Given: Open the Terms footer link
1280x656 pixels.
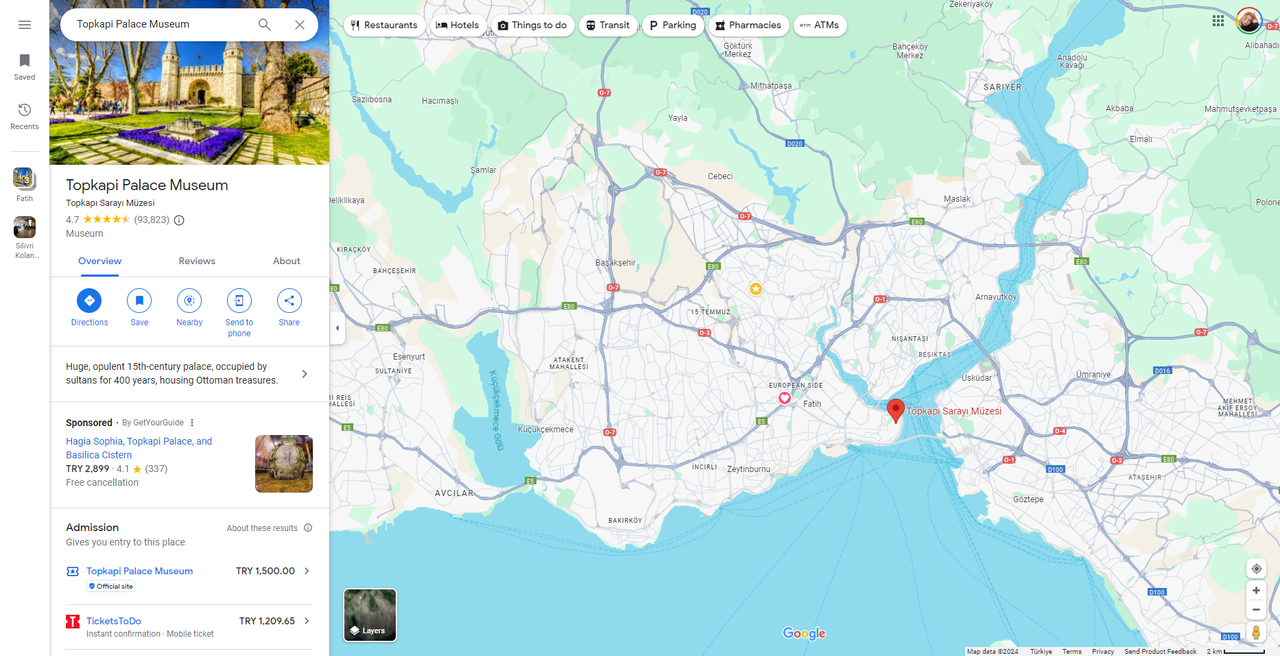Looking at the screenshot, I should pos(1072,651).
